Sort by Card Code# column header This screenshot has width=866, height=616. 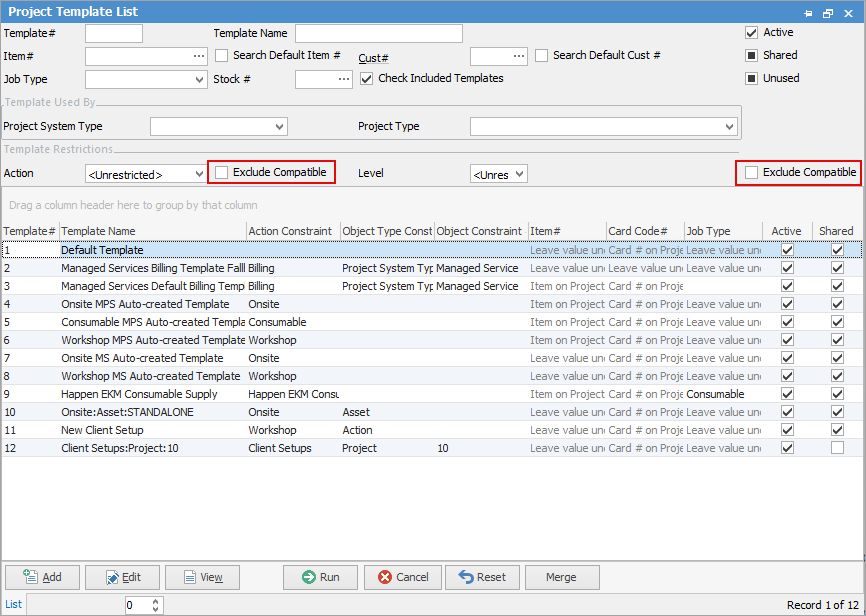point(646,231)
